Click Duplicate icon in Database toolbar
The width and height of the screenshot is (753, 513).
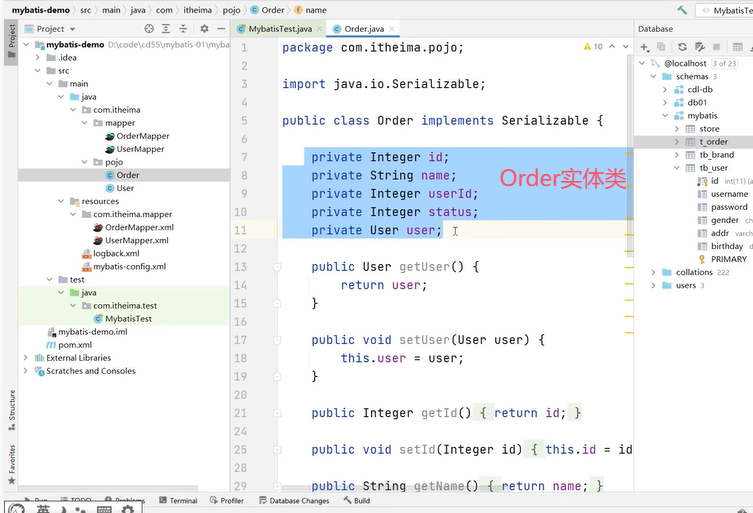point(661,47)
